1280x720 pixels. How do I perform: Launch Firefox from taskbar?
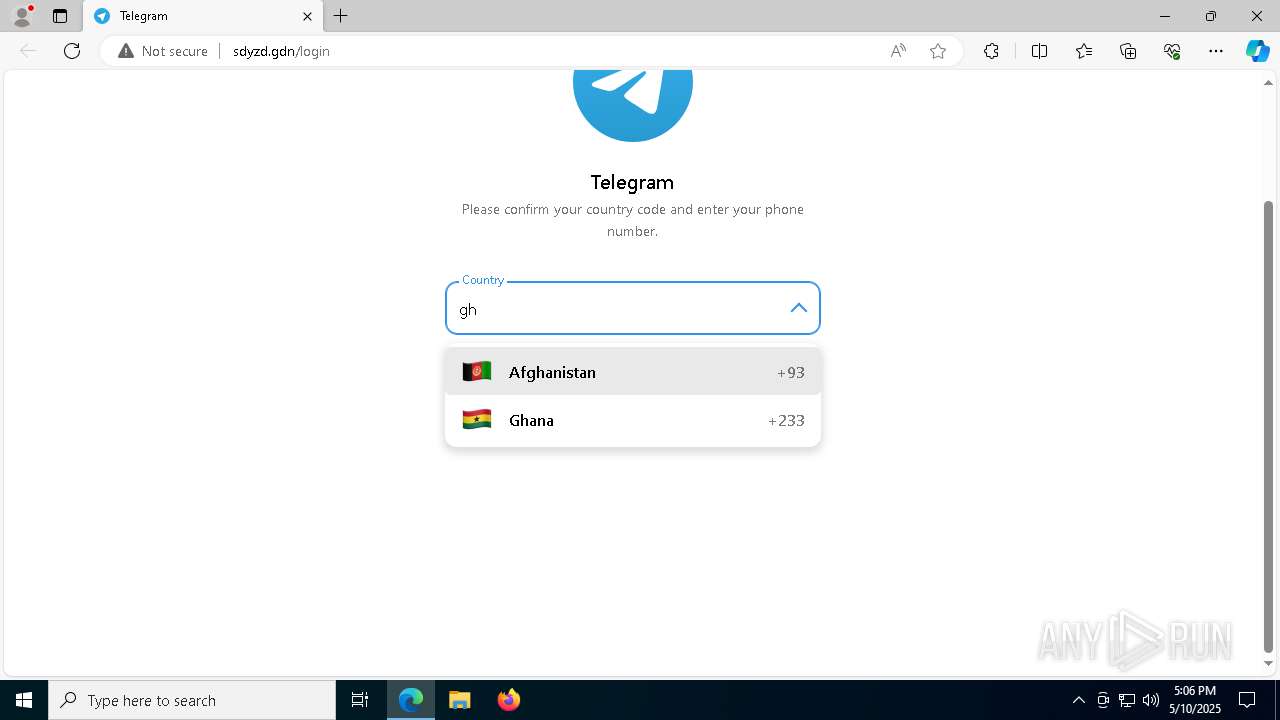tap(508, 700)
